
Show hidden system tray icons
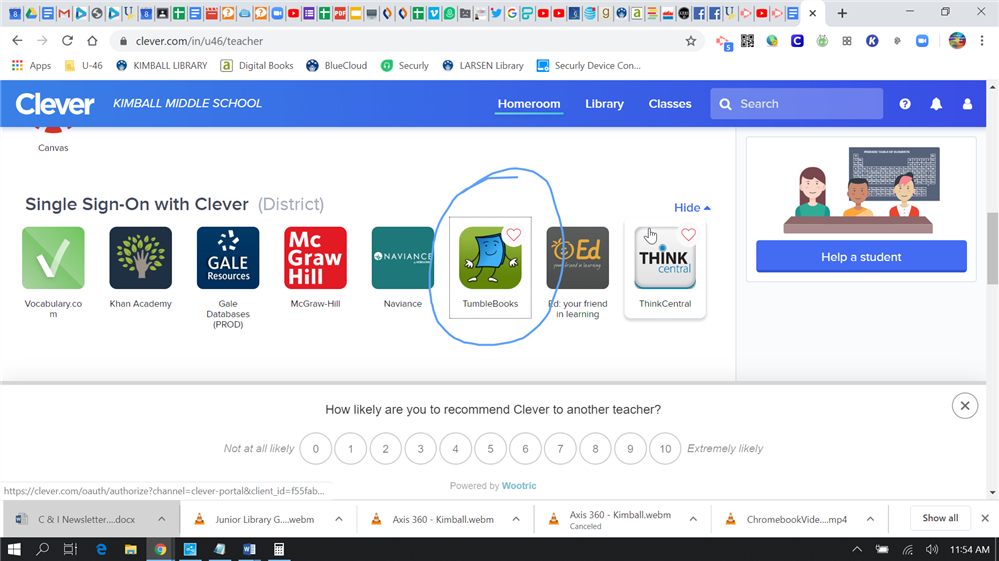point(857,549)
